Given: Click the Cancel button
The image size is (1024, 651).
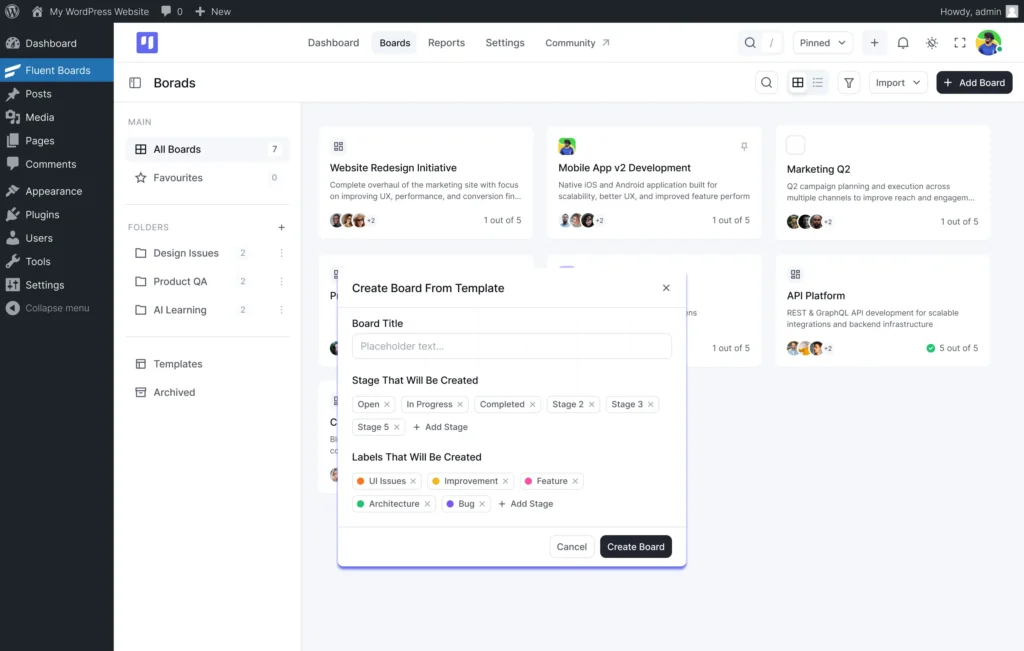Looking at the screenshot, I should pyautogui.click(x=571, y=547).
